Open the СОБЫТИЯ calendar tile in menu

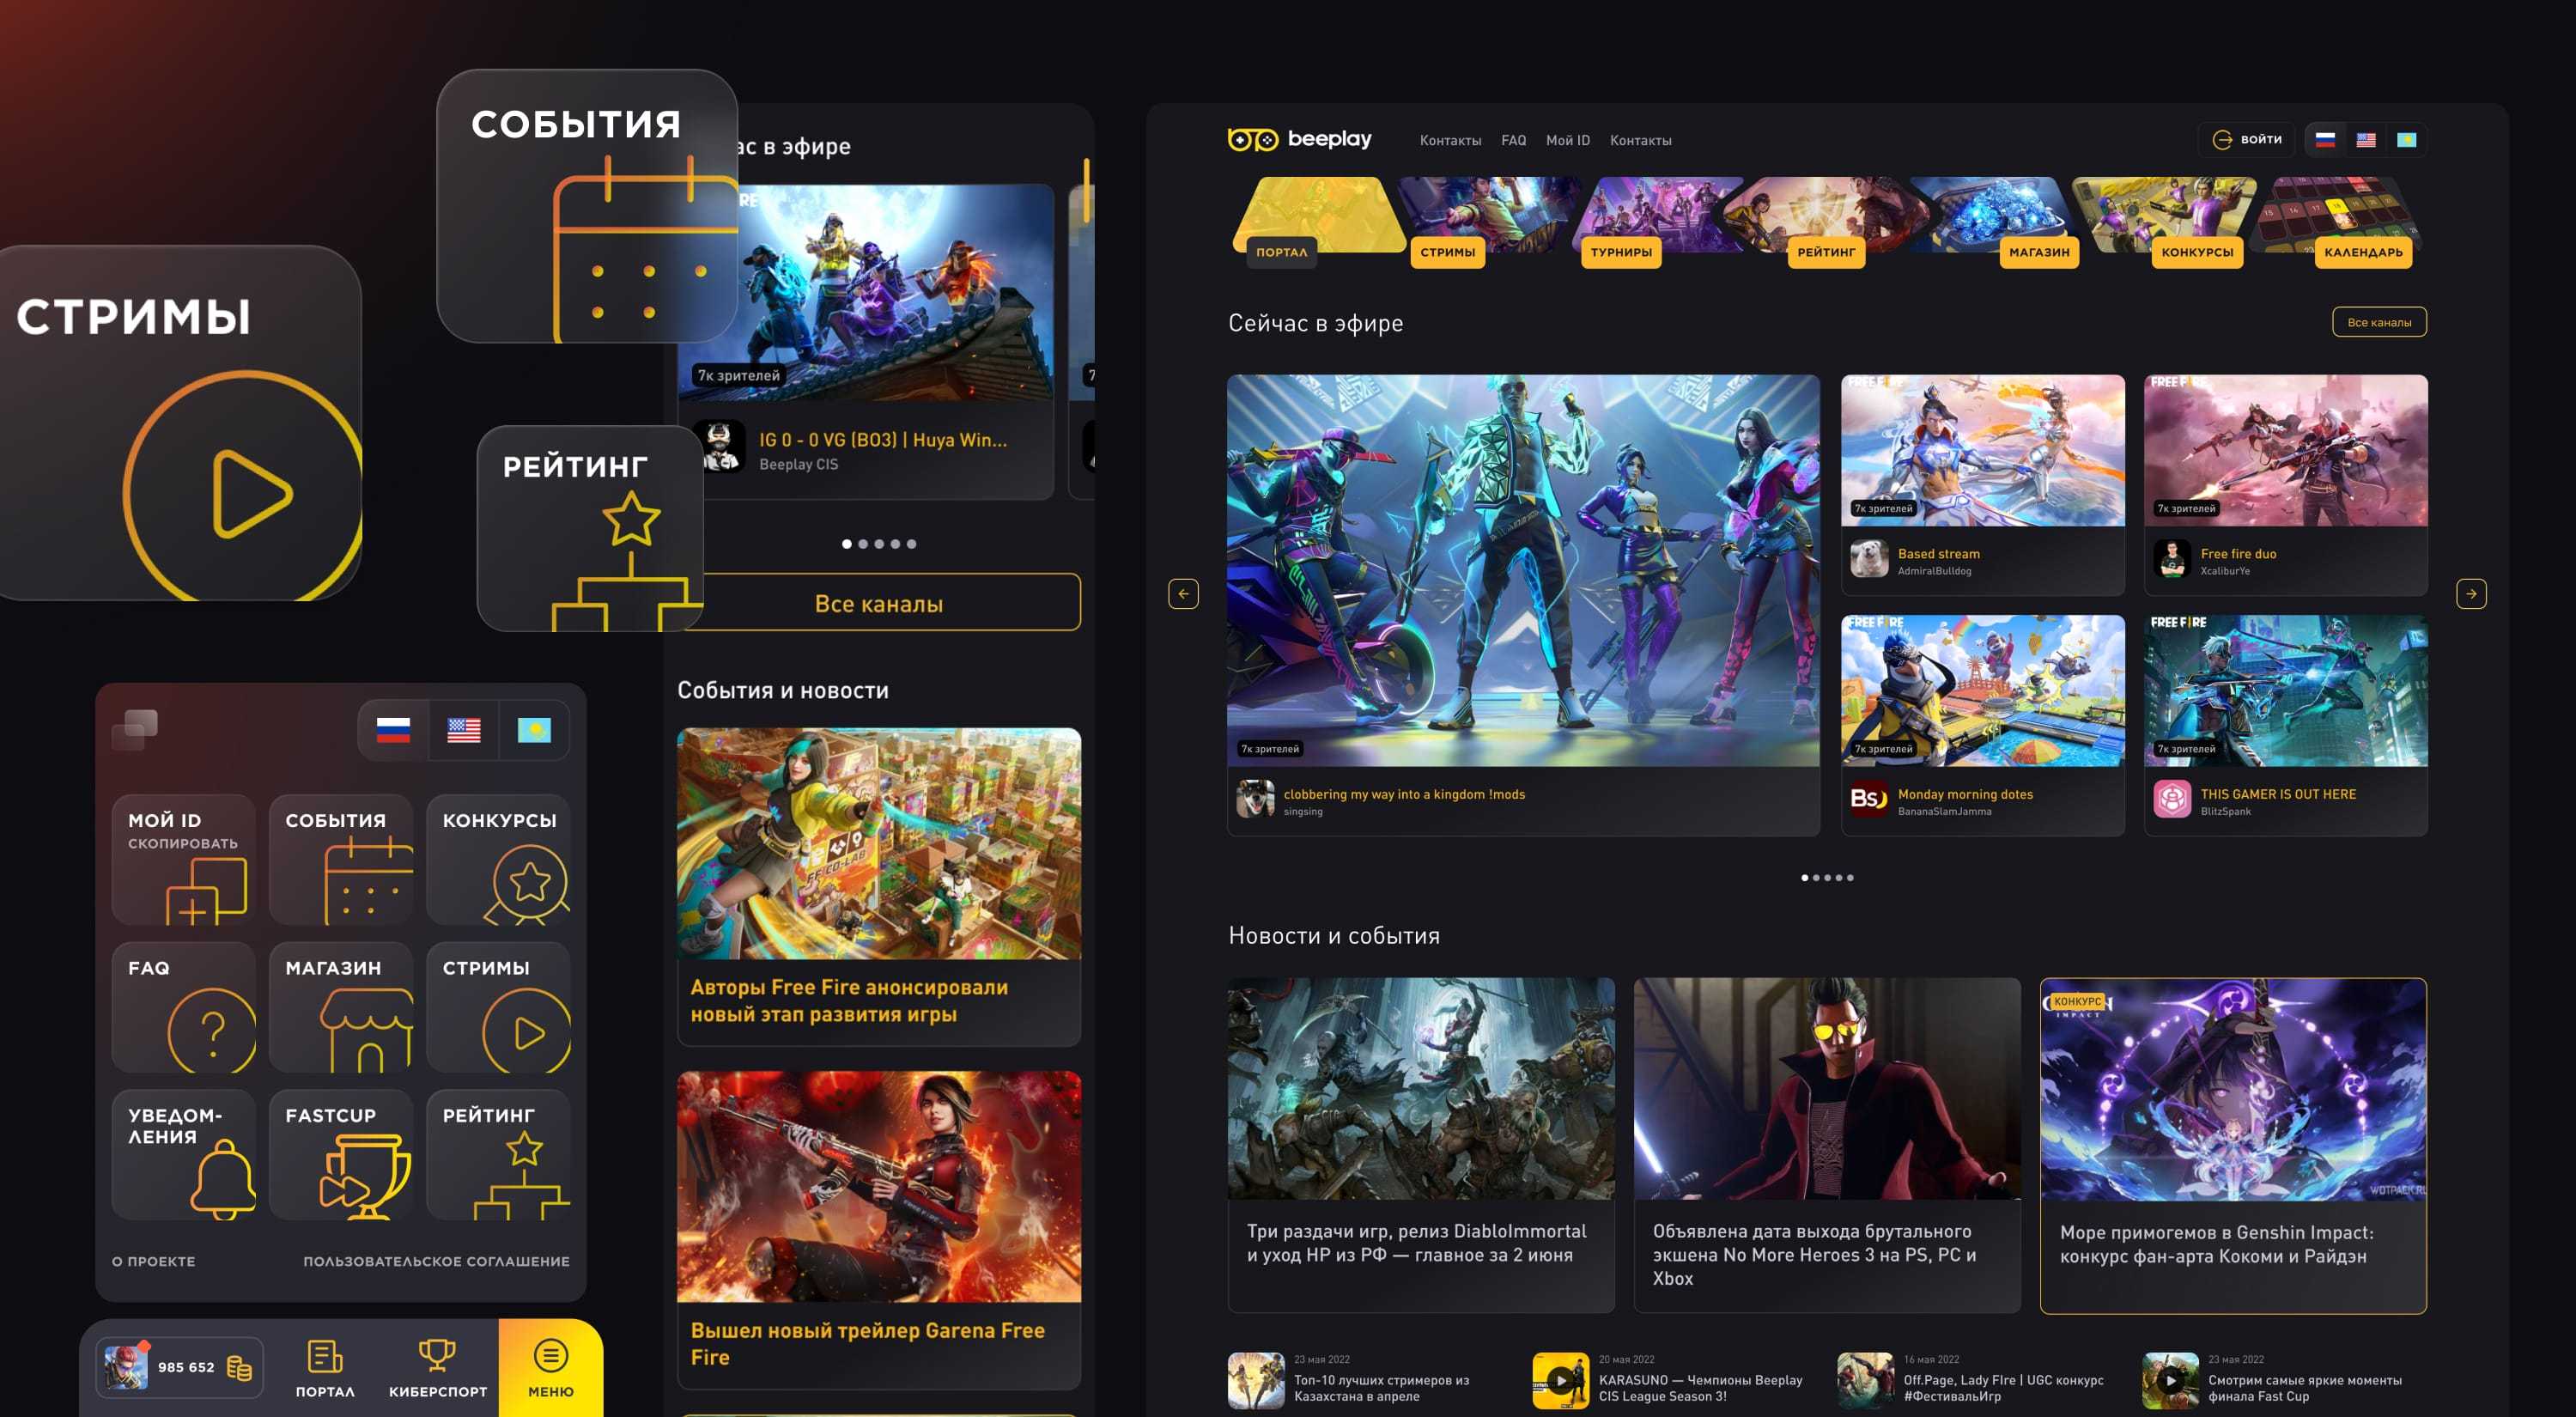tap(341, 860)
